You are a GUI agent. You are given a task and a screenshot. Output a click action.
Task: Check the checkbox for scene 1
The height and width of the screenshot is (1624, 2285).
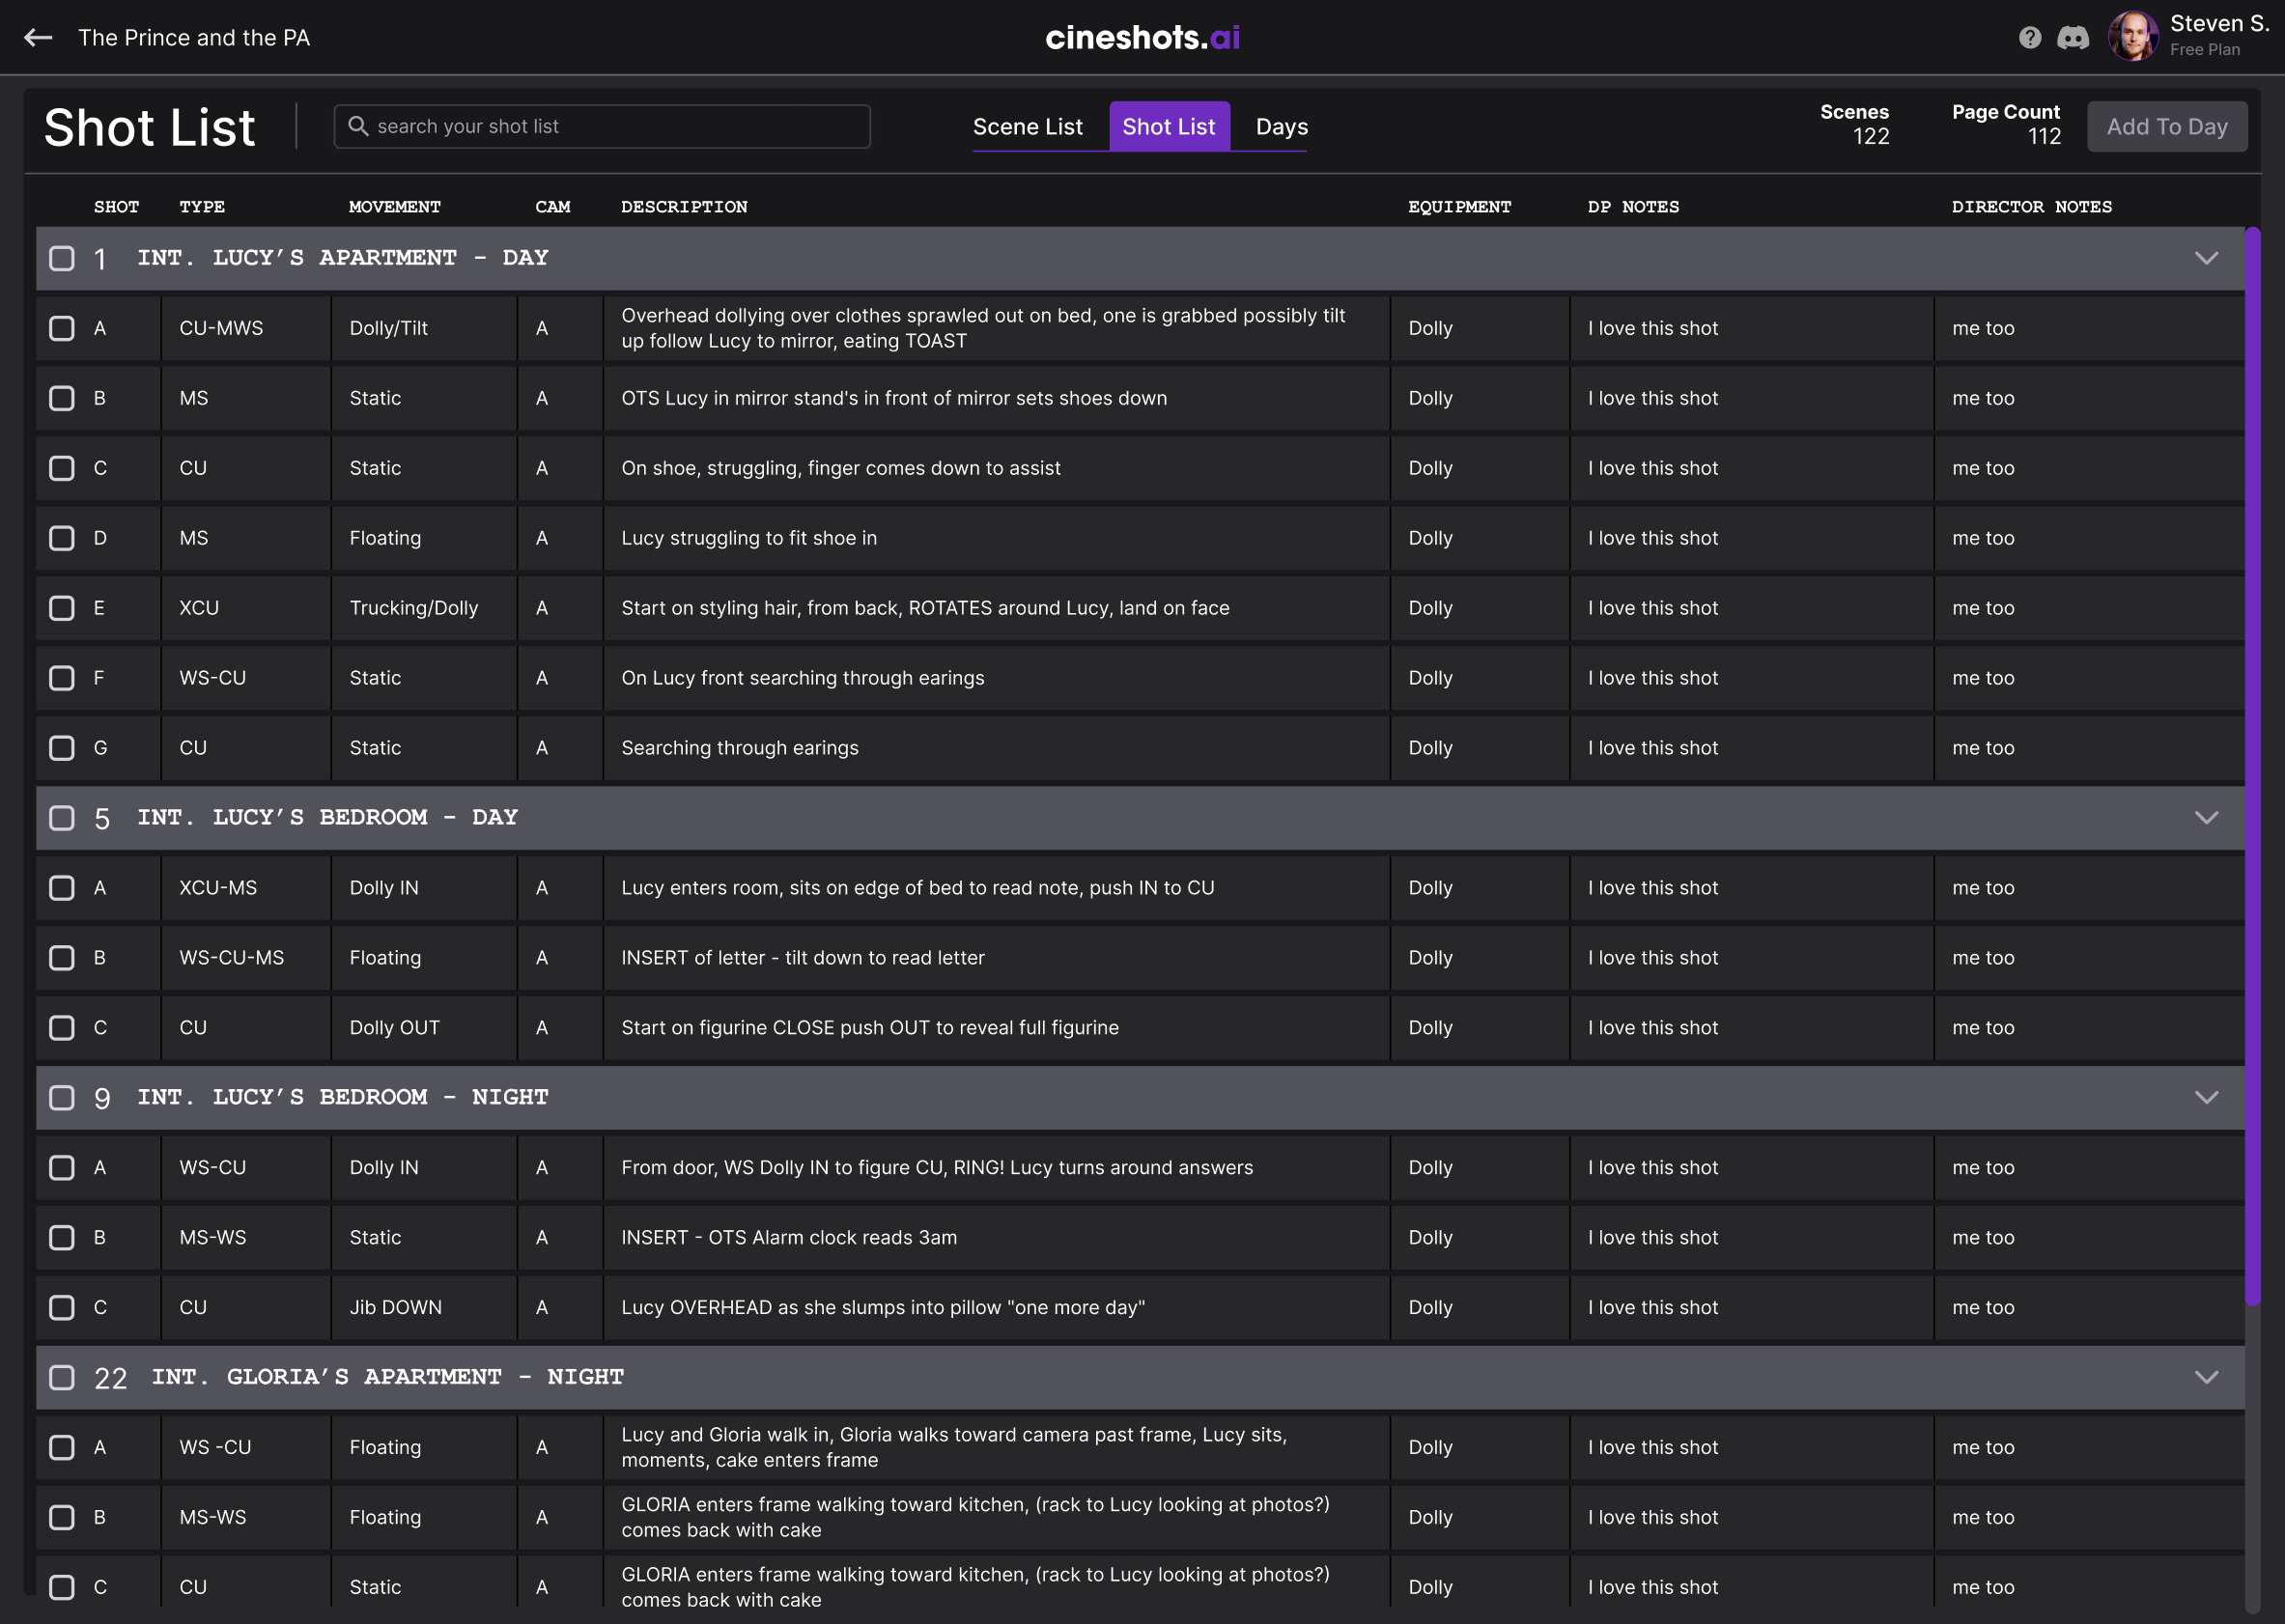point(62,258)
